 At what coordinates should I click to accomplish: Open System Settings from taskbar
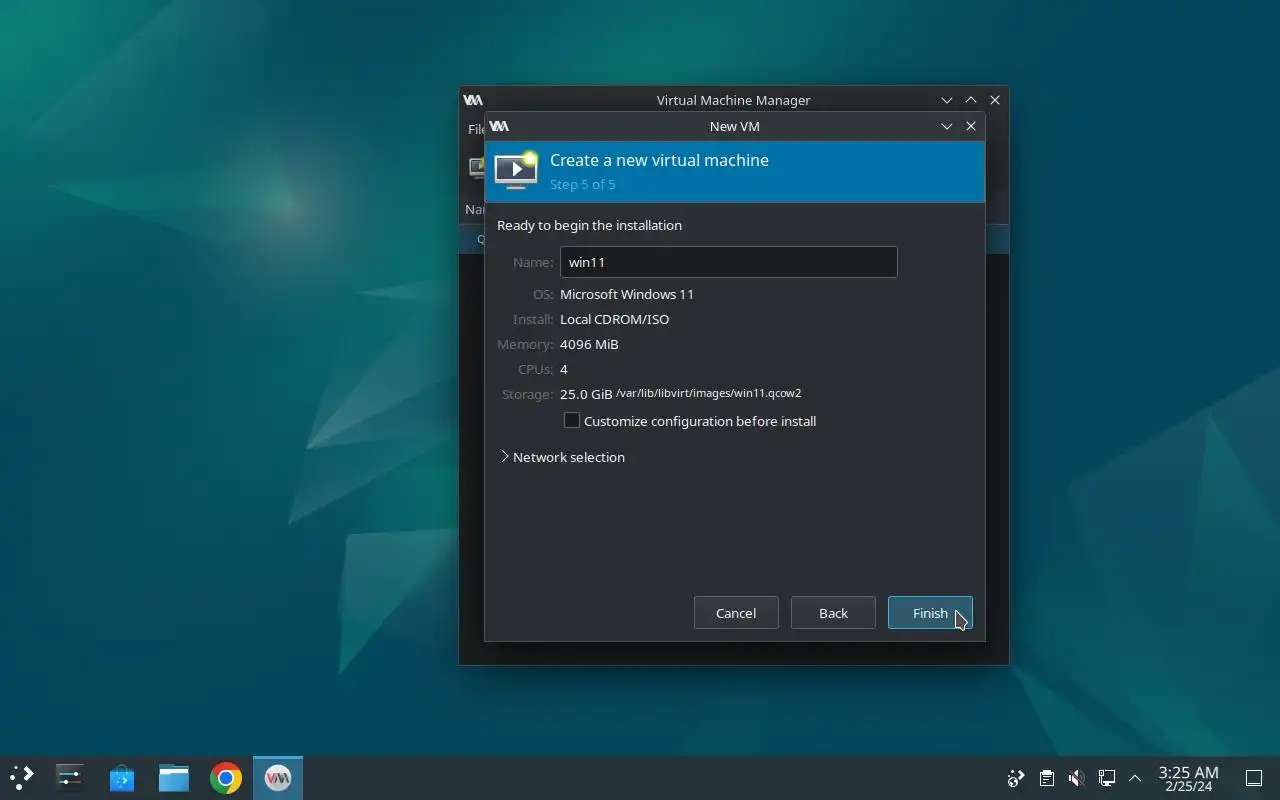pos(70,778)
